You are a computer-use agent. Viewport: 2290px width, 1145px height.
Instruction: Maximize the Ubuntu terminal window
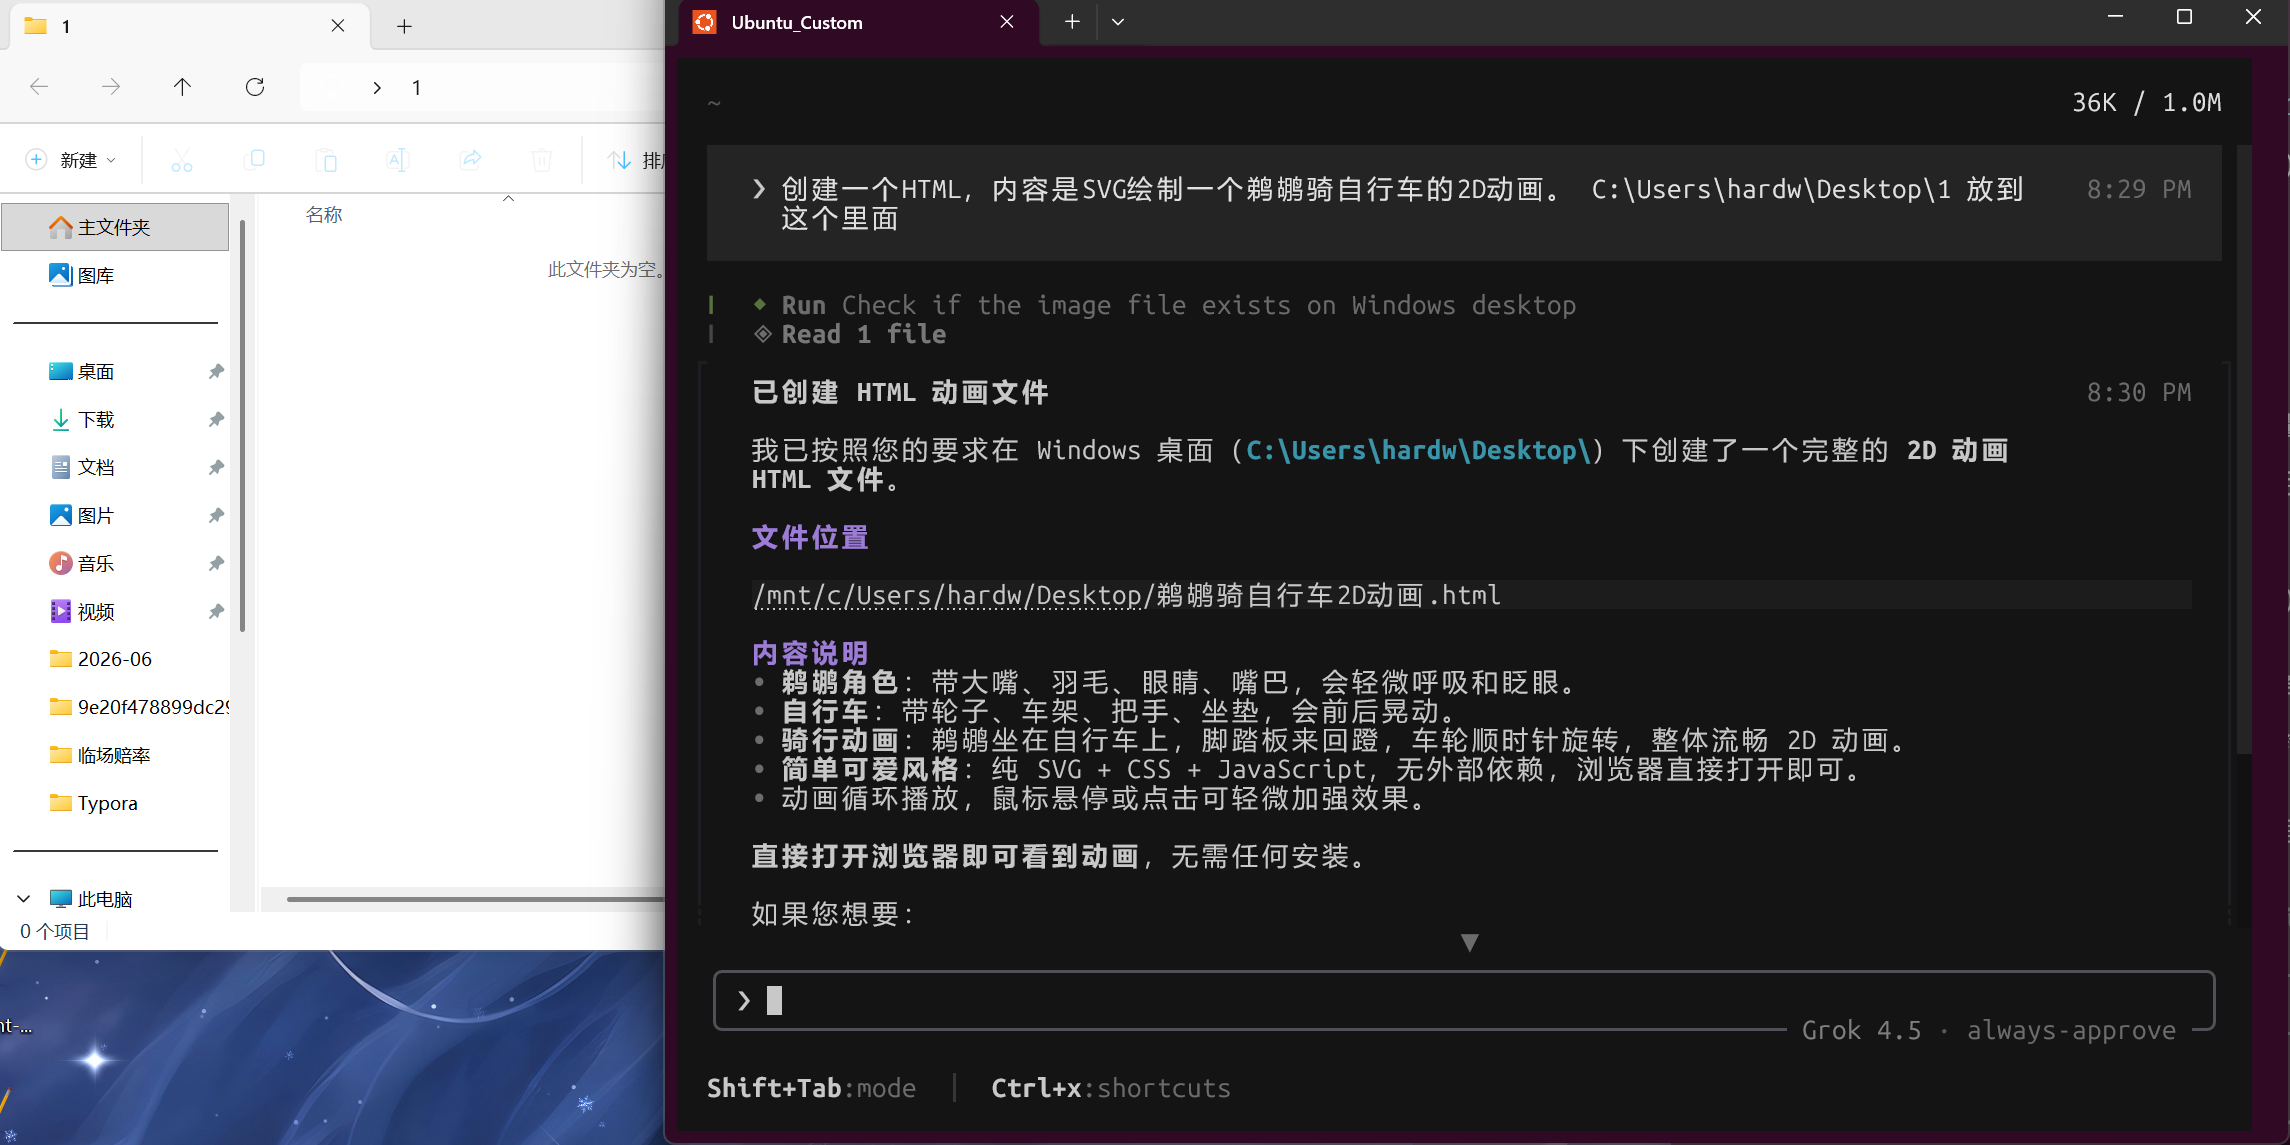2184,18
